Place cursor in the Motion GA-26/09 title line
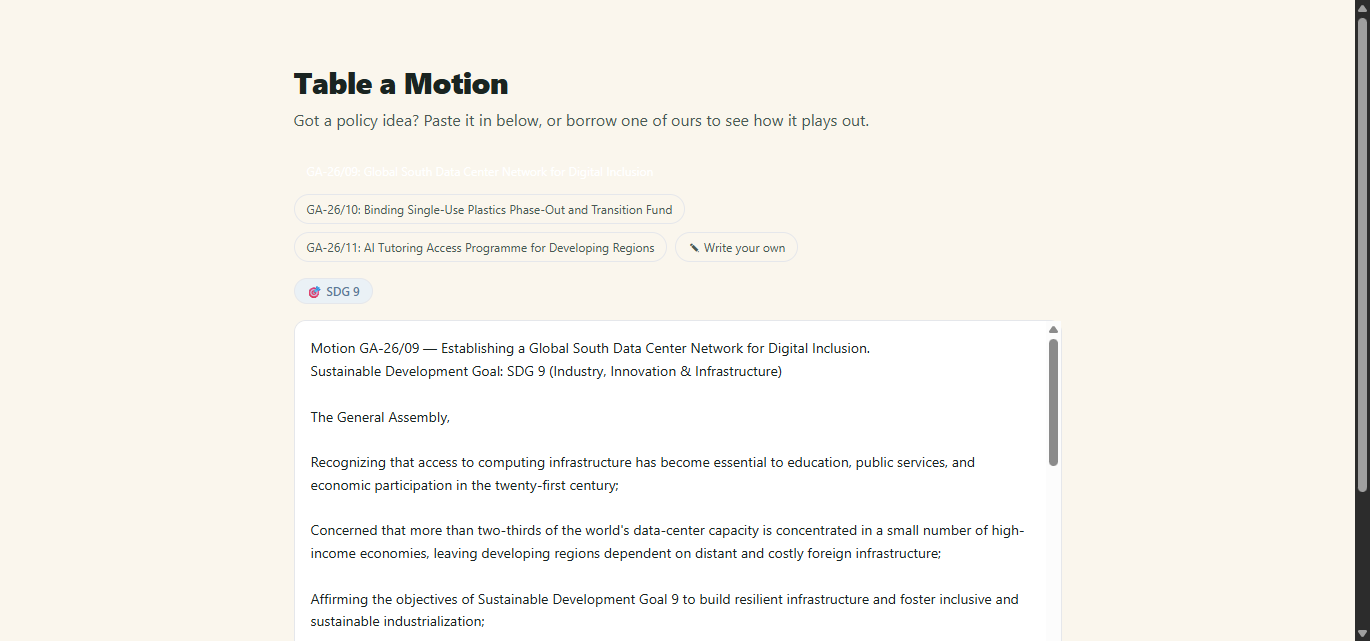1370x641 pixels. coord(590,349)
